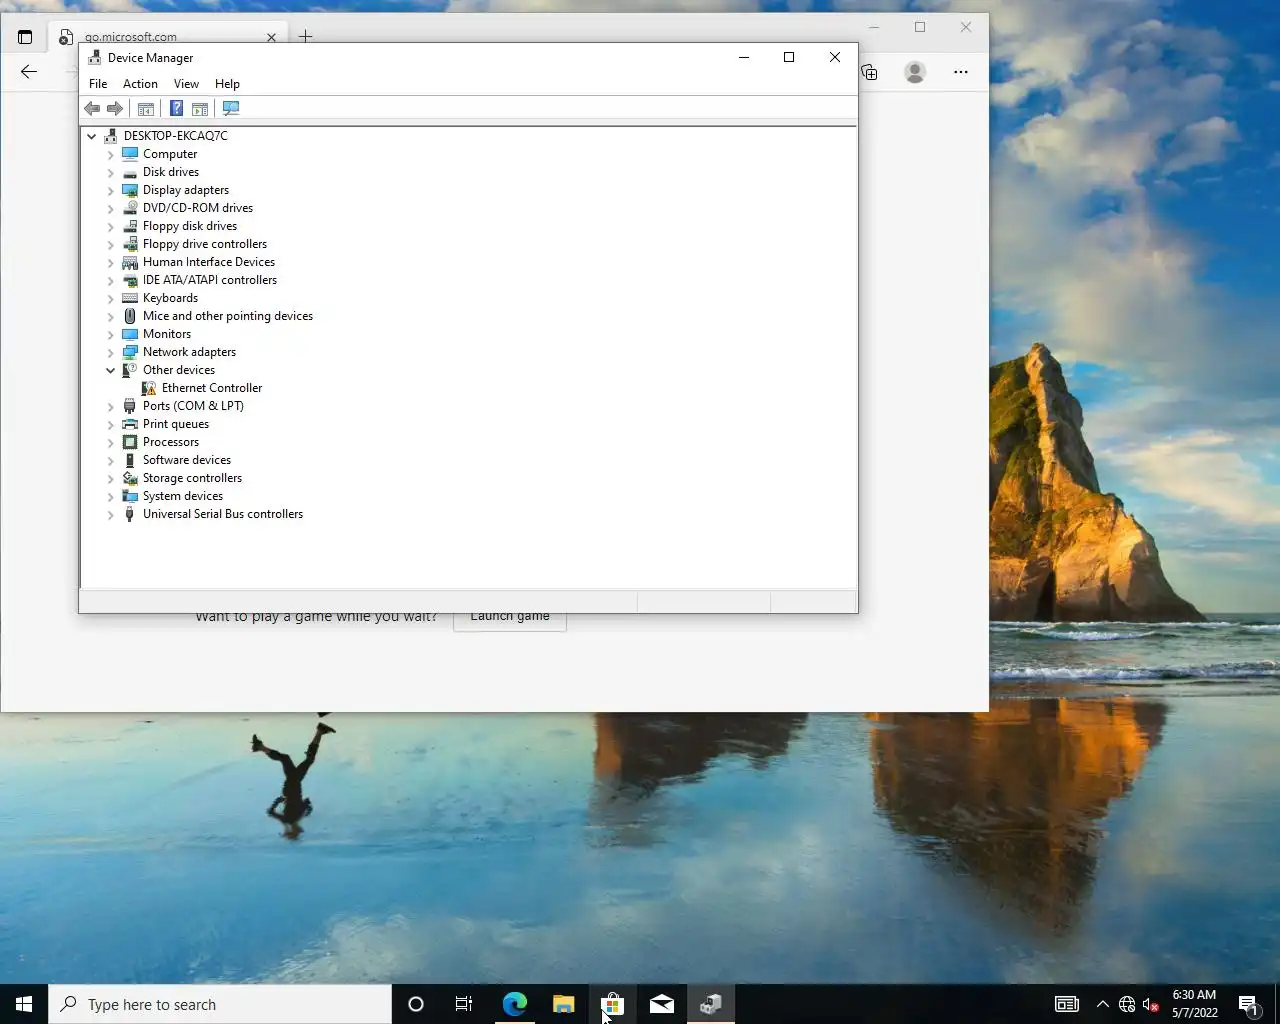Image resolution: width=1280 pixels, height=1024 pixels.
Task: Expand Floppy drive controllers node
Action: click(x=111, y=244)
